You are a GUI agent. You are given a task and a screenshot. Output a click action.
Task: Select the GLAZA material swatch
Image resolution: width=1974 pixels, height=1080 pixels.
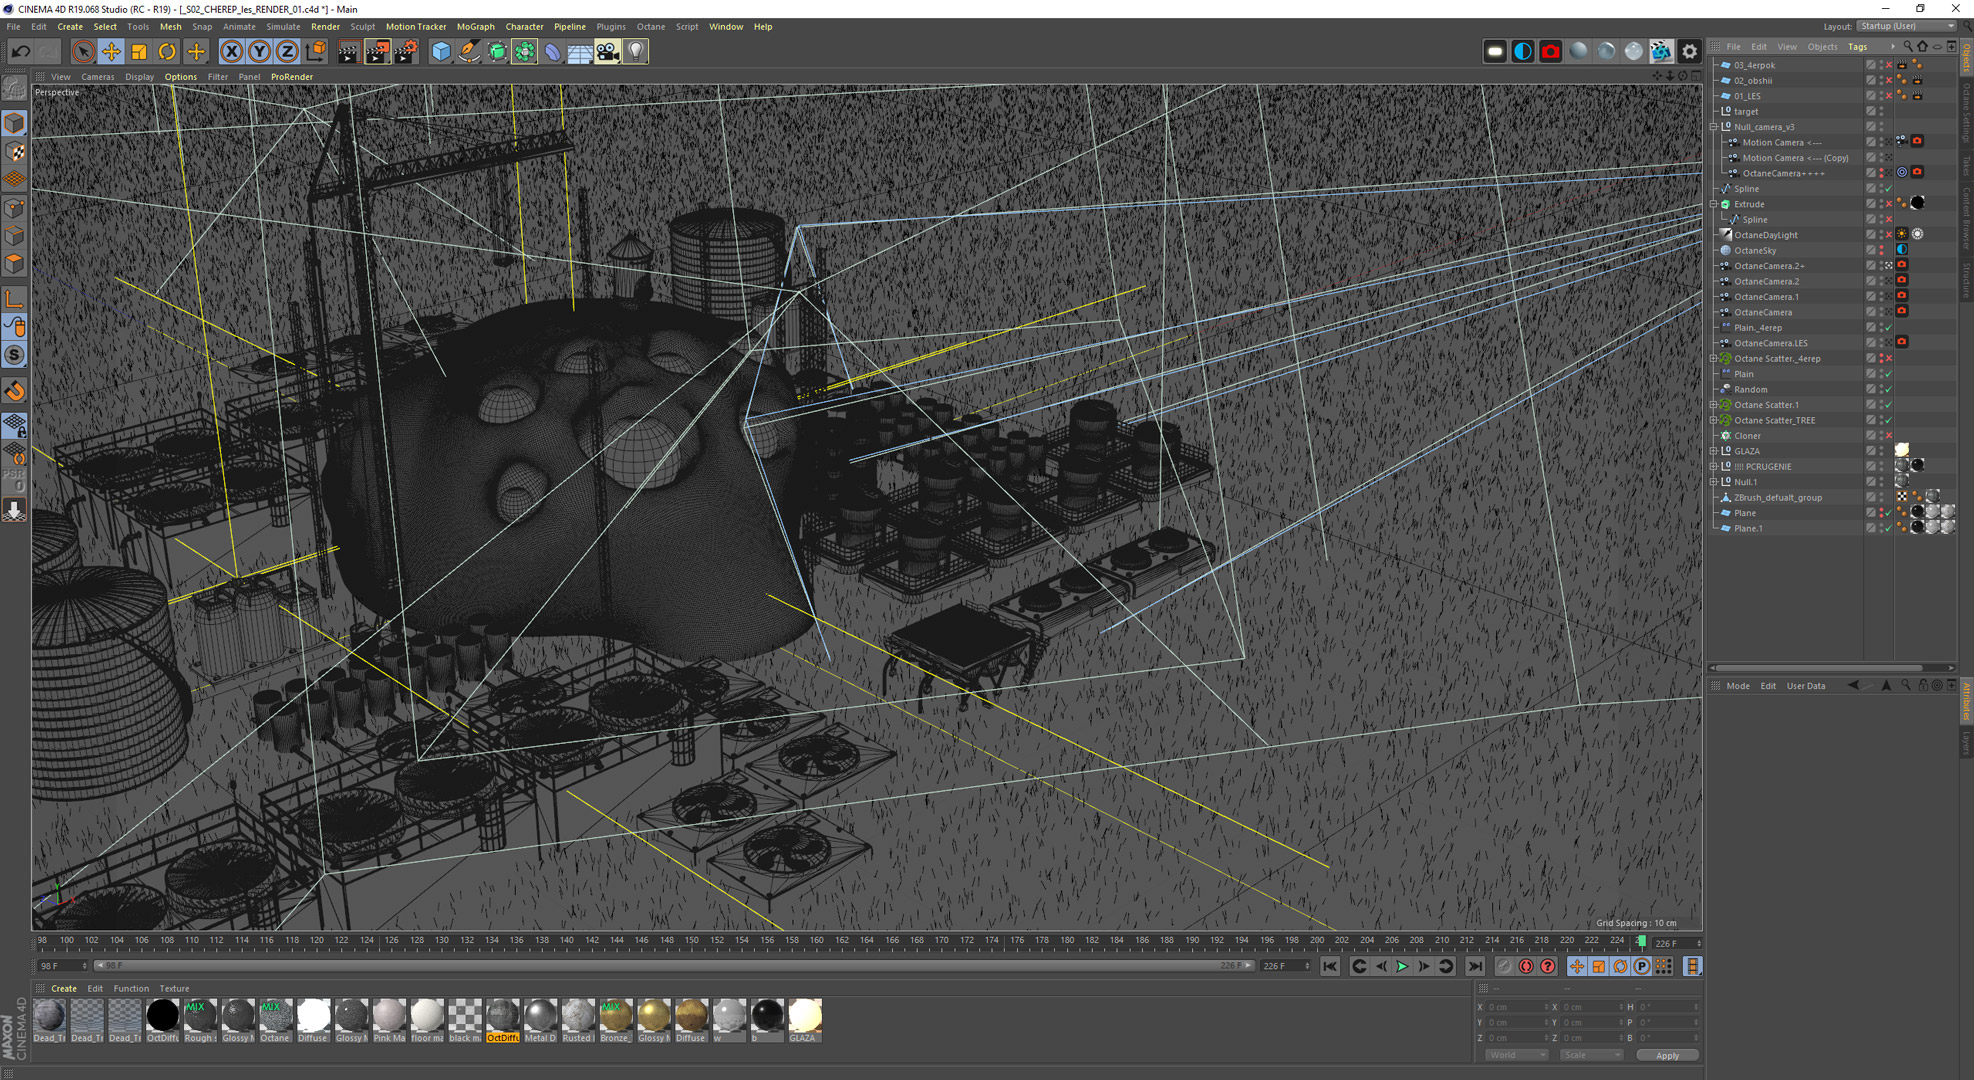tap(804, 1016)
